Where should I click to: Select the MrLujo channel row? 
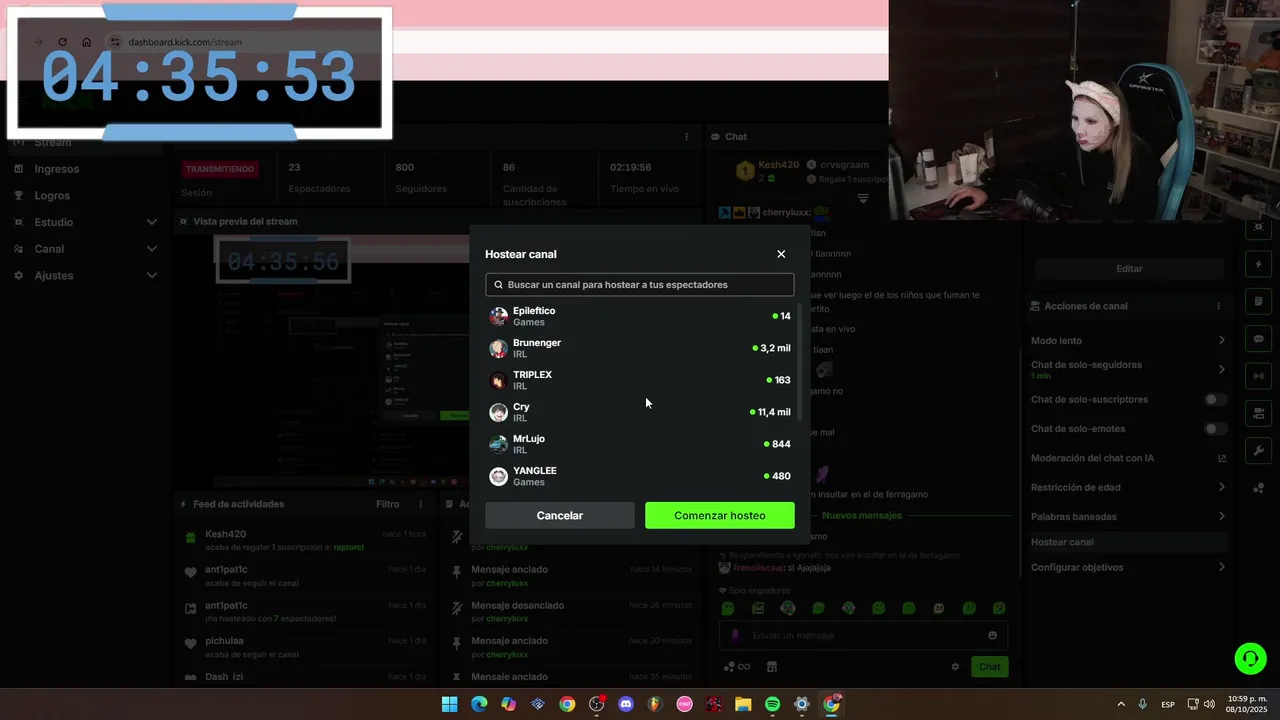640,444
